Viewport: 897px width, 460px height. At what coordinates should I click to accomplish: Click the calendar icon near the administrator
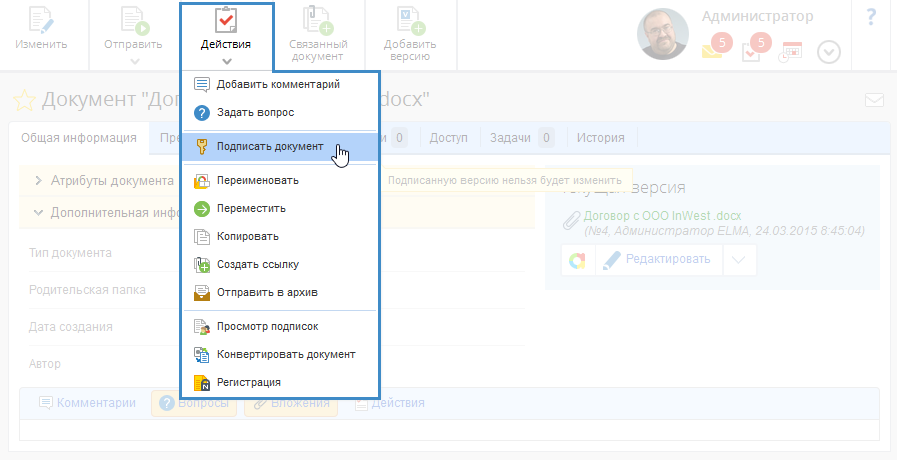[x=791, y=51]
